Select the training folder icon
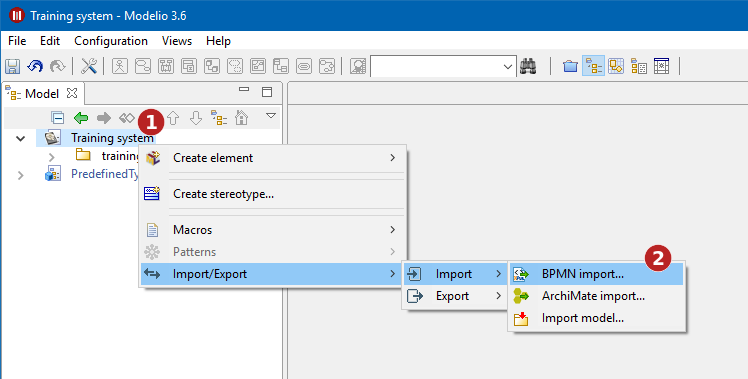The image size is (748, 379). click(x=83, y=155)
